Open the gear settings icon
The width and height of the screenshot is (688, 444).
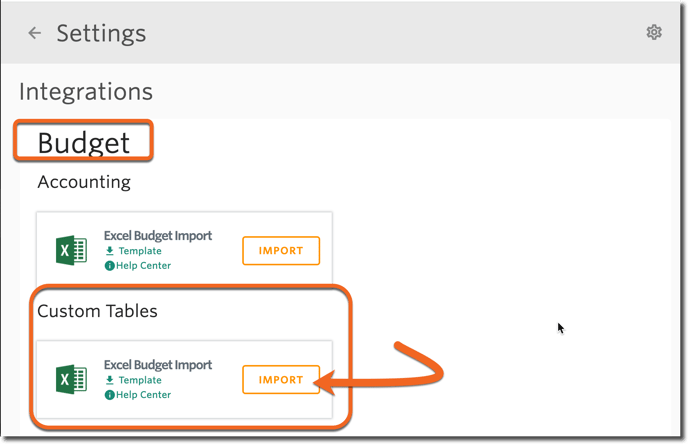point(654,32)
